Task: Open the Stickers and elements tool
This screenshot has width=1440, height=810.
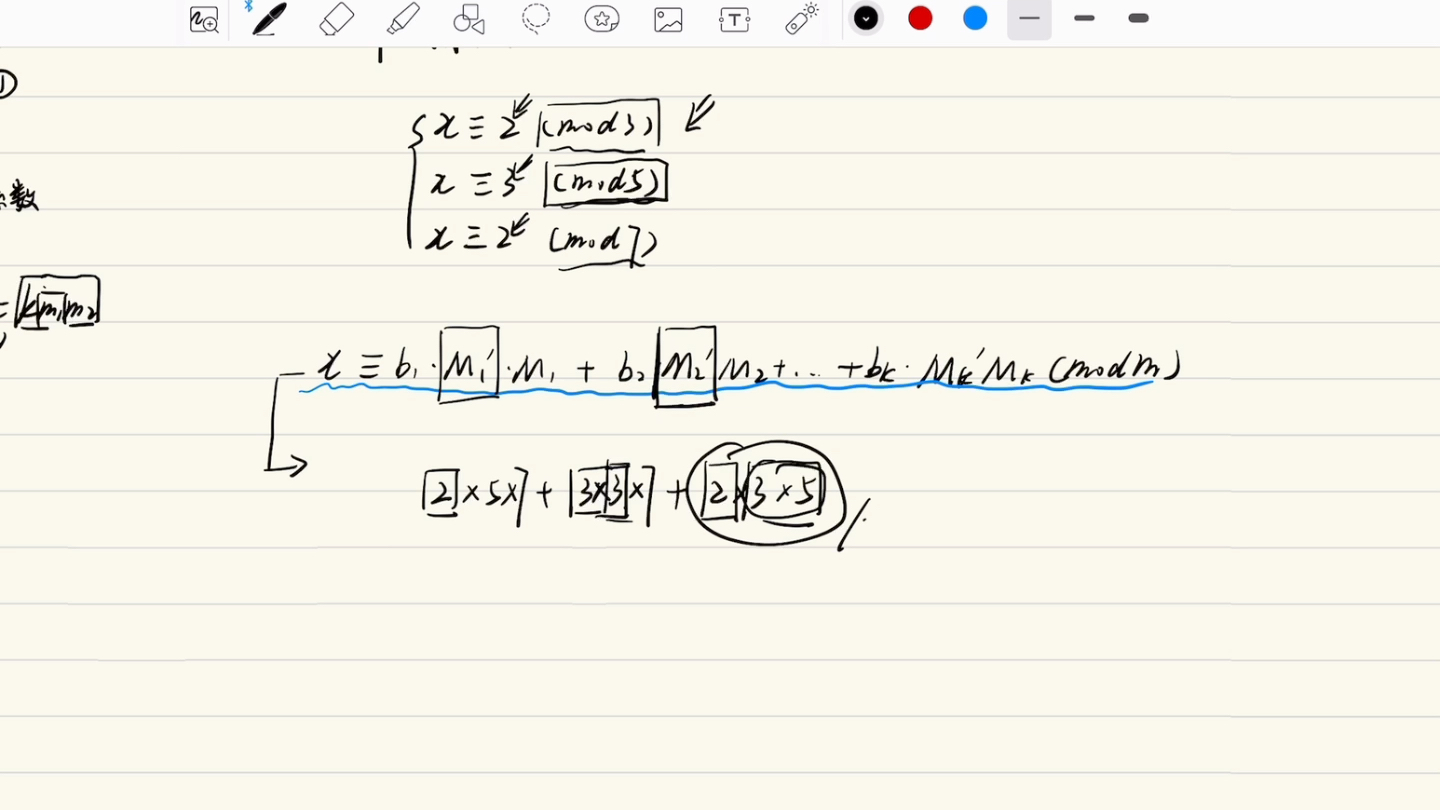Action: pyautogui.click(x=602, y=19)
